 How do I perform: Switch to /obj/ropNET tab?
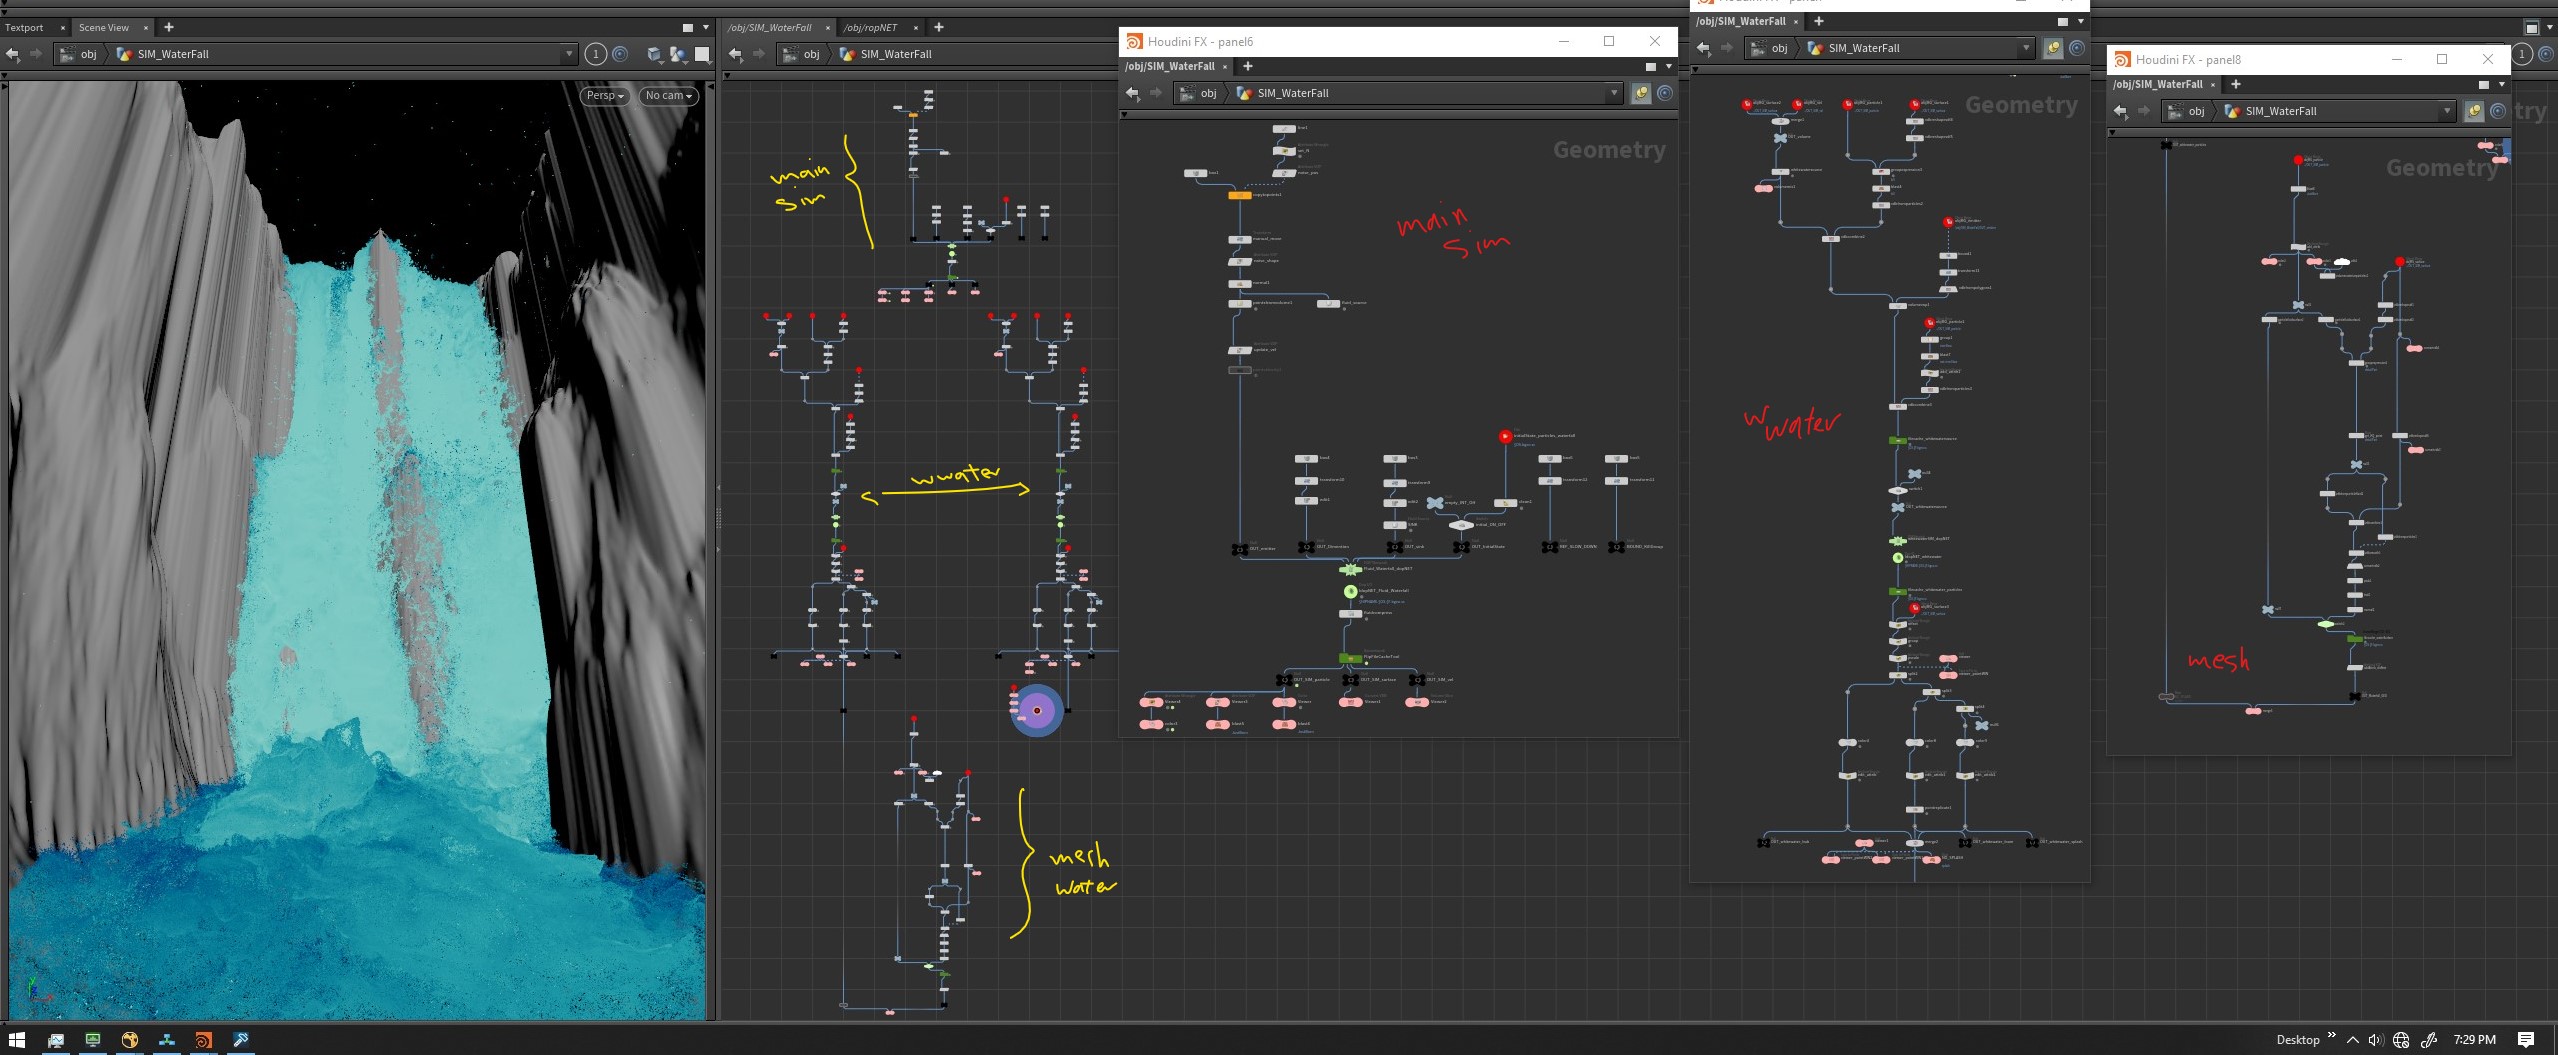[871, 27]
